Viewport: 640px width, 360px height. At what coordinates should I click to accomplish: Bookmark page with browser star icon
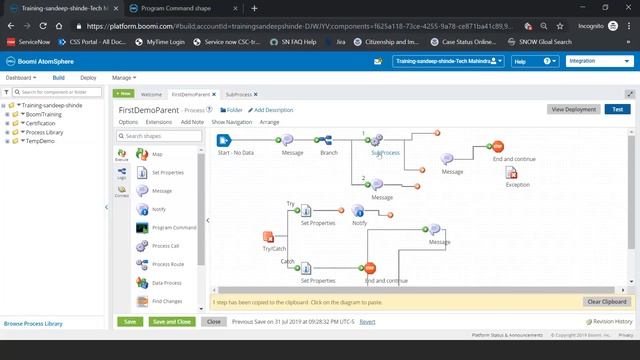click(x=560, y=26)
